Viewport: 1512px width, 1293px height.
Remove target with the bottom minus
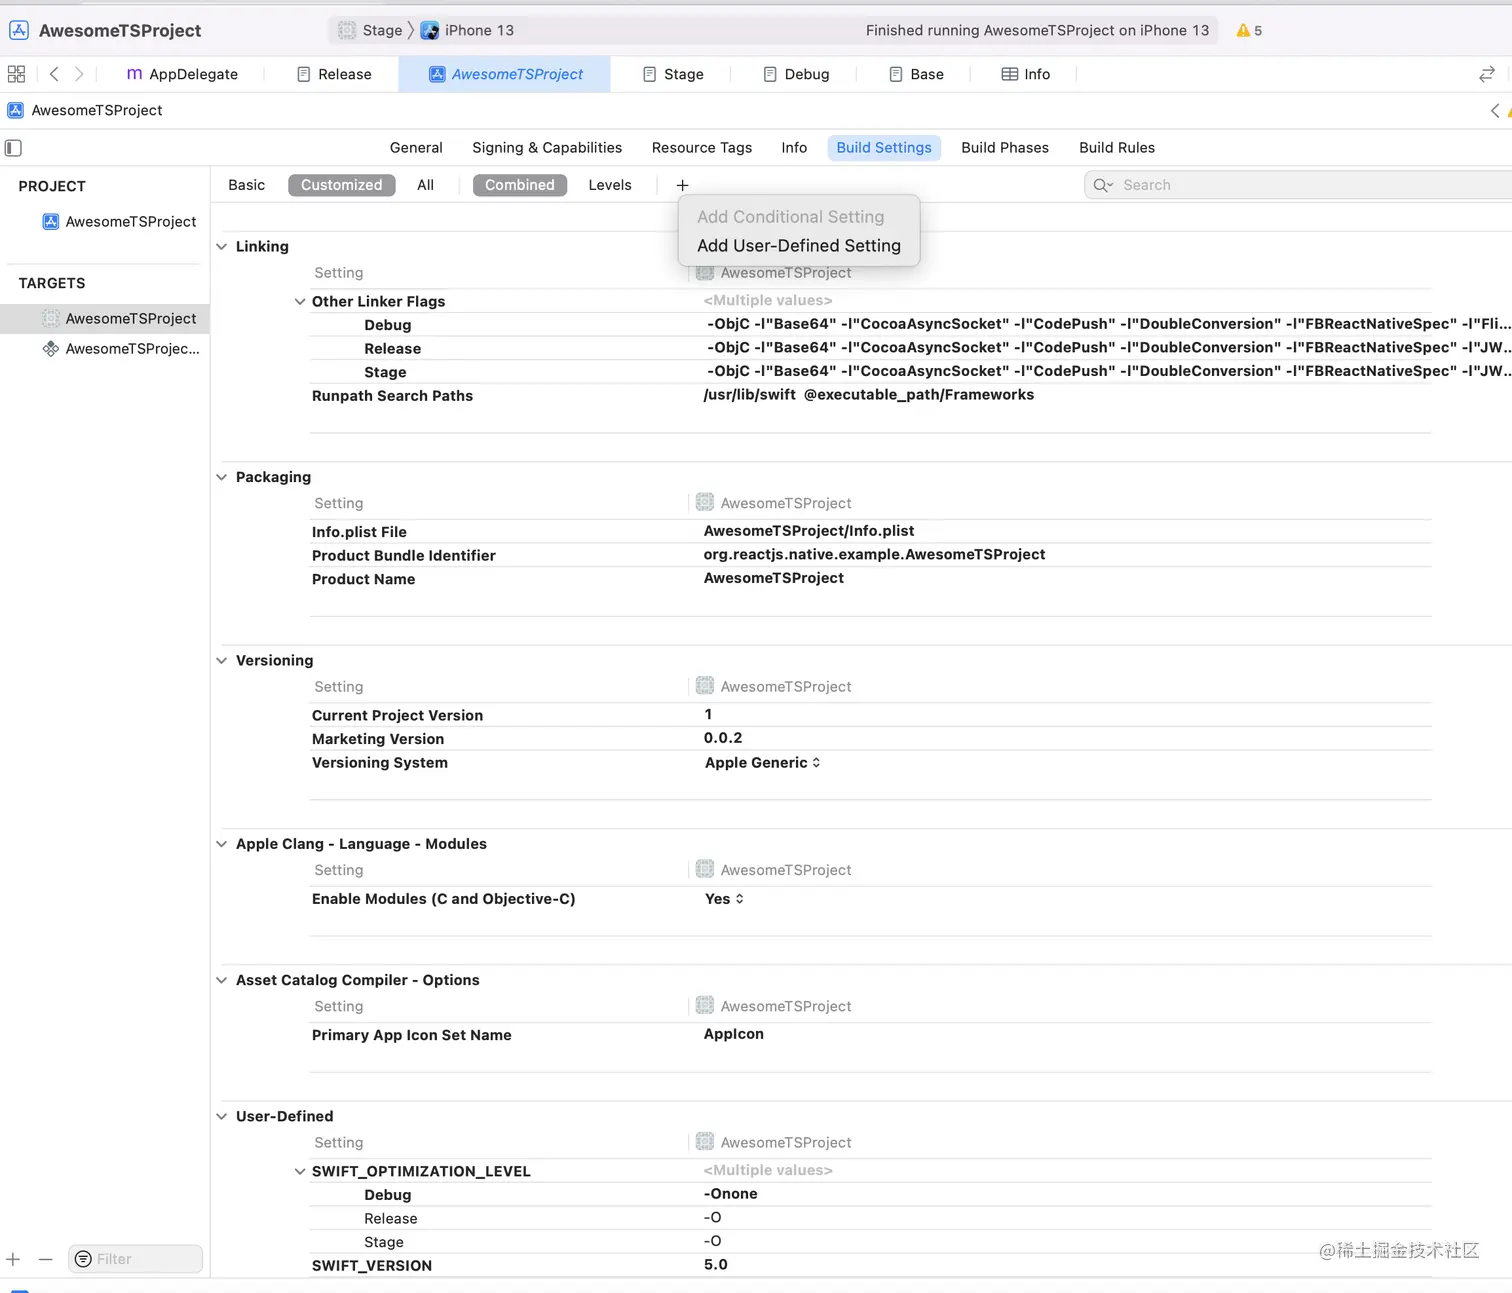(x=45, y=1259)
